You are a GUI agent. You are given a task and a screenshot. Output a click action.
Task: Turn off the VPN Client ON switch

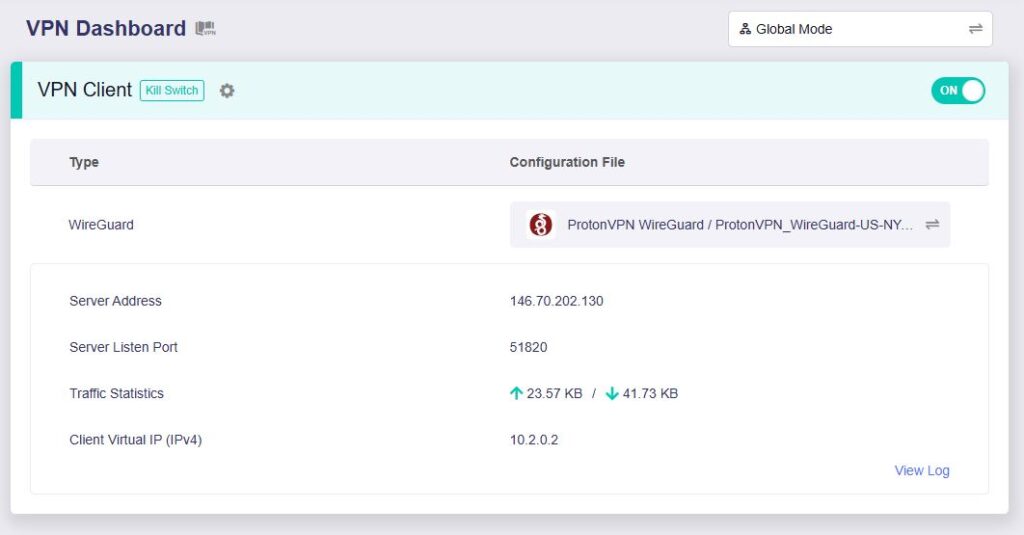tap(958, 91)
